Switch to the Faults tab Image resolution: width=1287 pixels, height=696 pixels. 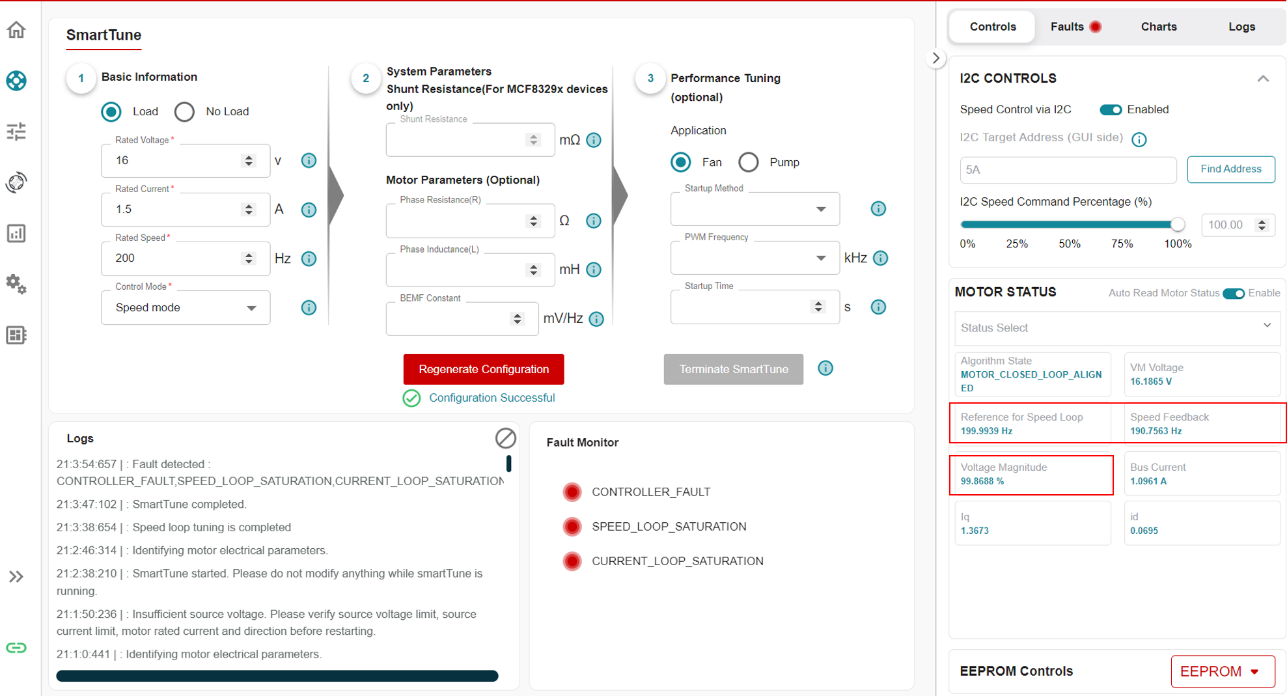[x=1074, y=27]
